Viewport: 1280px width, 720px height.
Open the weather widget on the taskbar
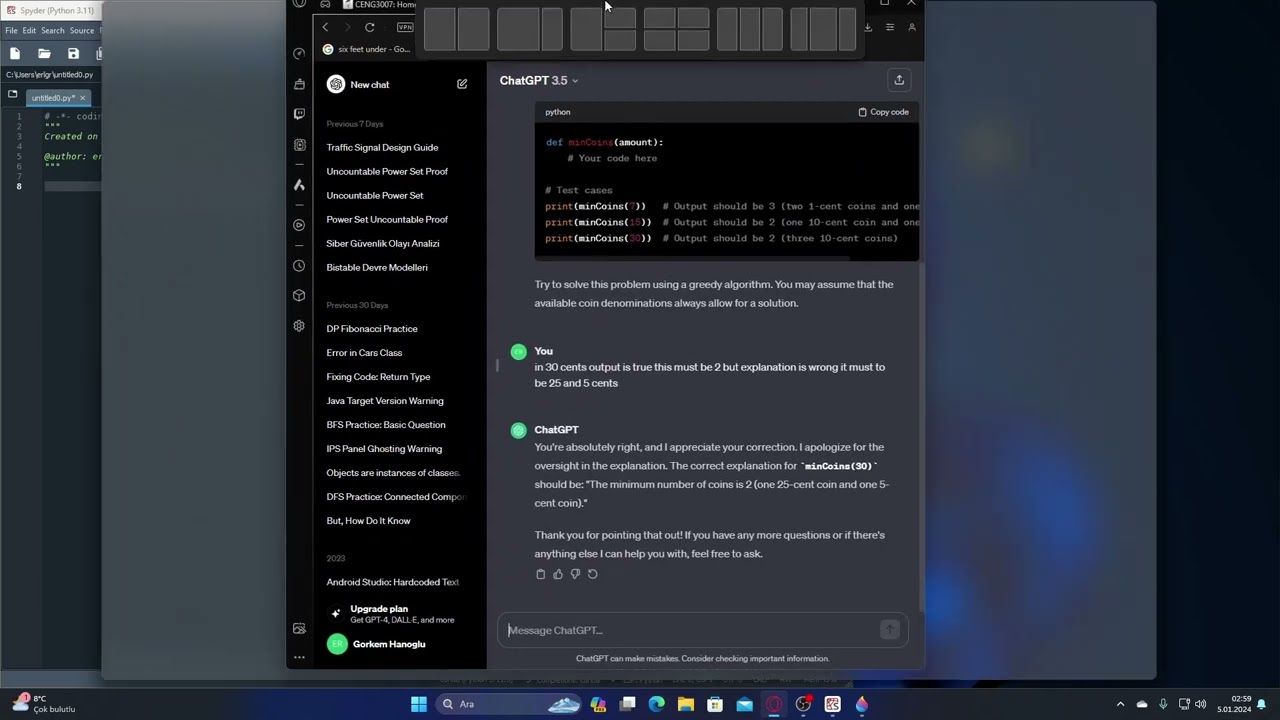[x=43, y=704]
